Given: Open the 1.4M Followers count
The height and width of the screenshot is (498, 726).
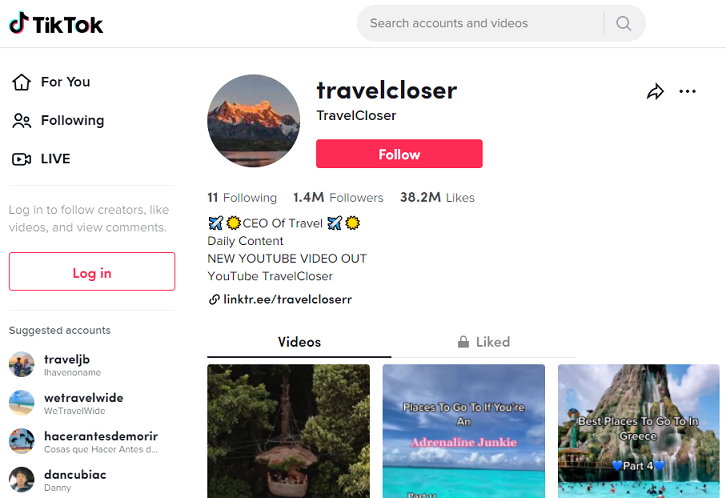Looking at the screenshot, I should pos(338,198).
